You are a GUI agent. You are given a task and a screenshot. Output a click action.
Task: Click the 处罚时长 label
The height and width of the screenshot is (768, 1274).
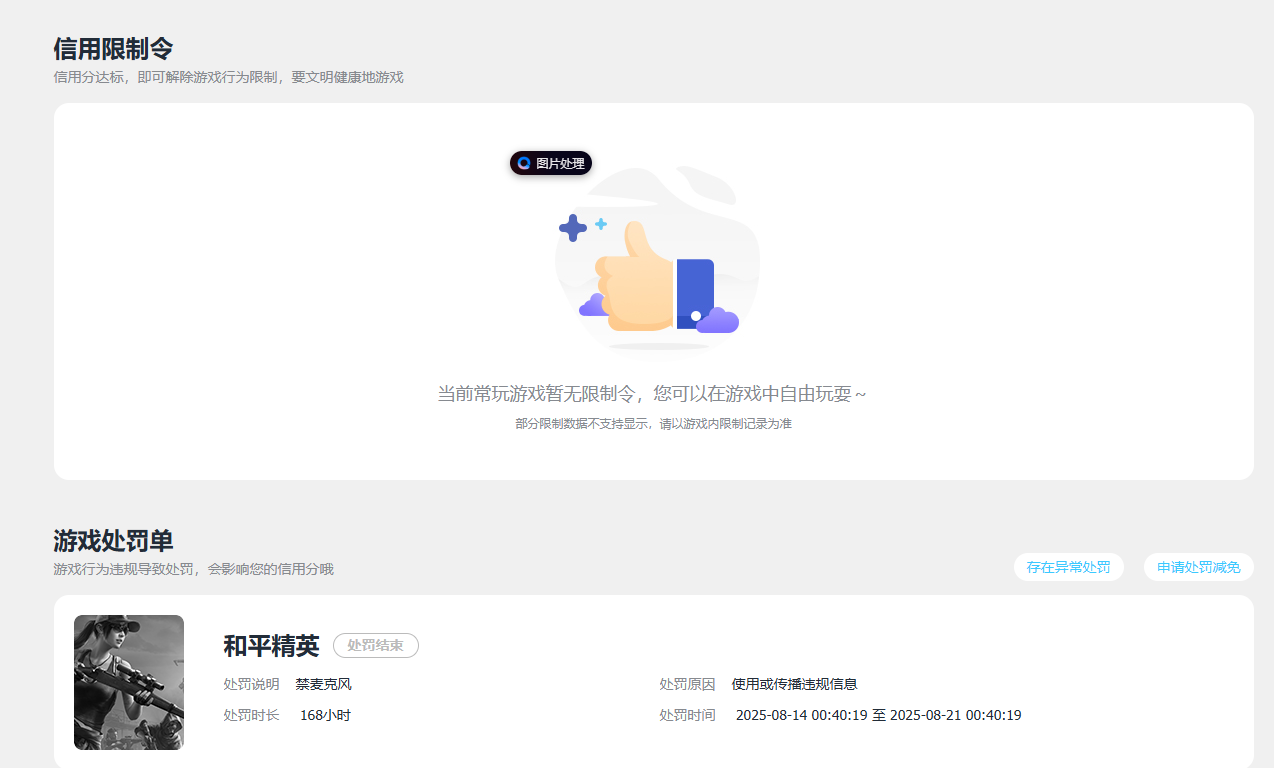coord(251,715)
